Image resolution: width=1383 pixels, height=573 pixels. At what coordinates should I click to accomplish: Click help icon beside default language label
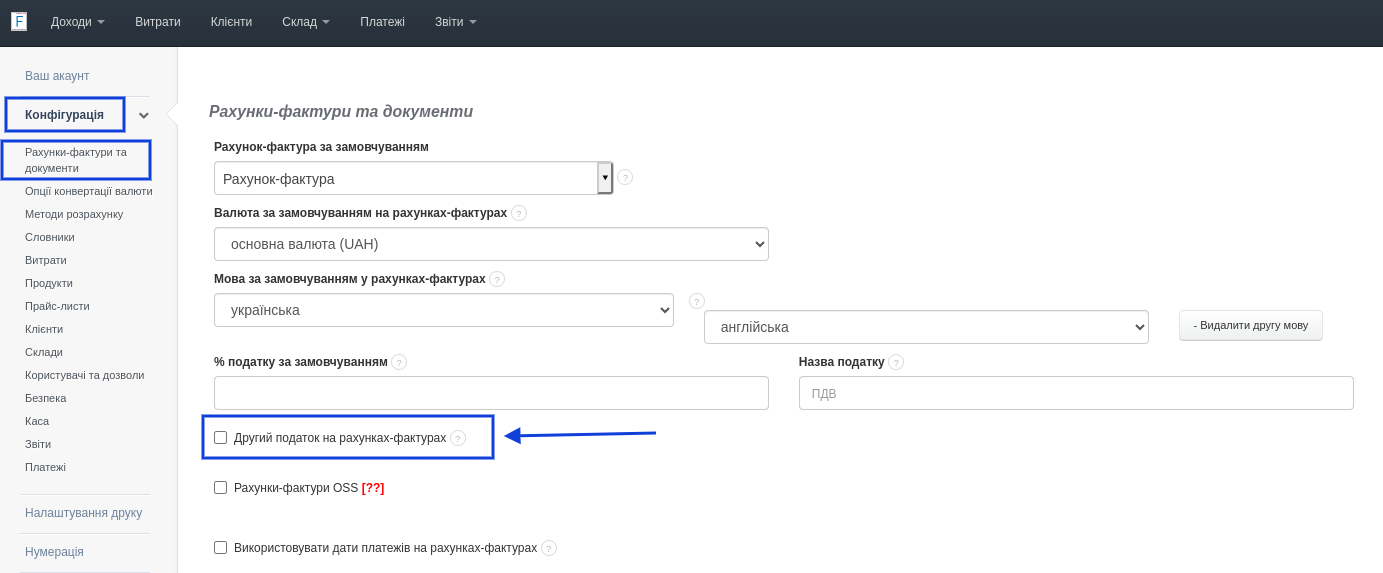coord(497,279)
